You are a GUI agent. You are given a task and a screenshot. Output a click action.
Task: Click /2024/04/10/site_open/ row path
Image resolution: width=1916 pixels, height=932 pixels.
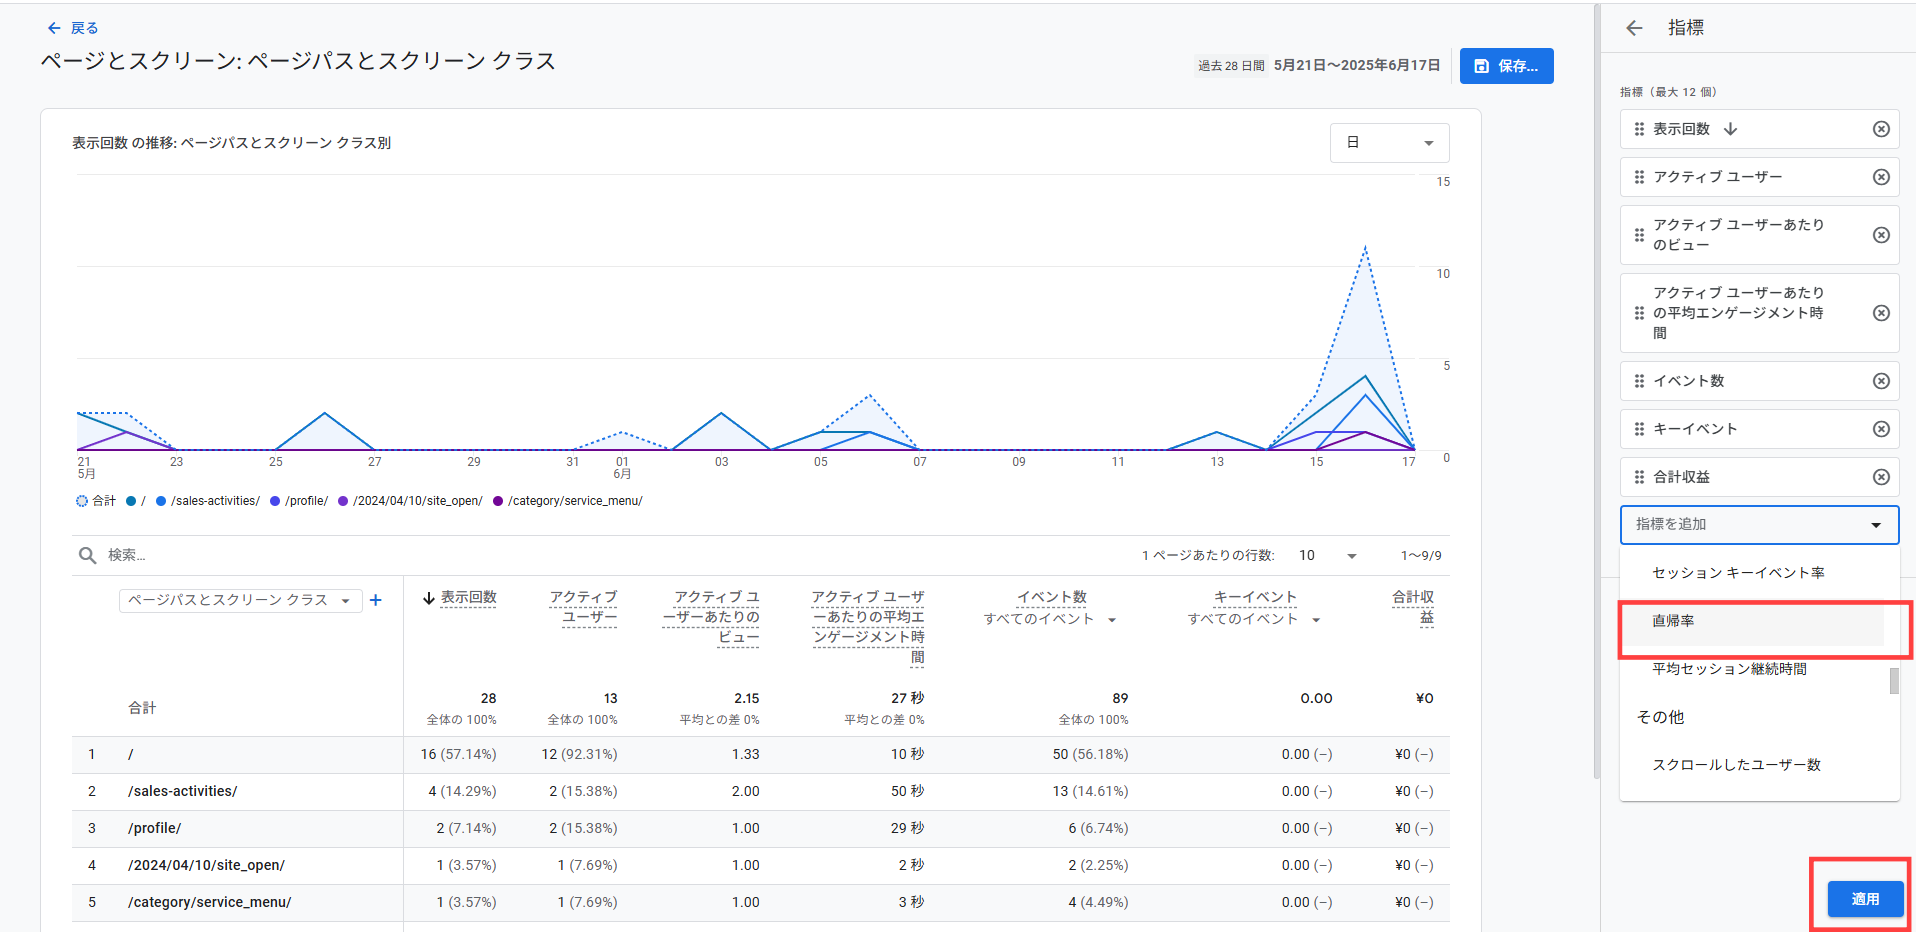click(x=206, y=865)
